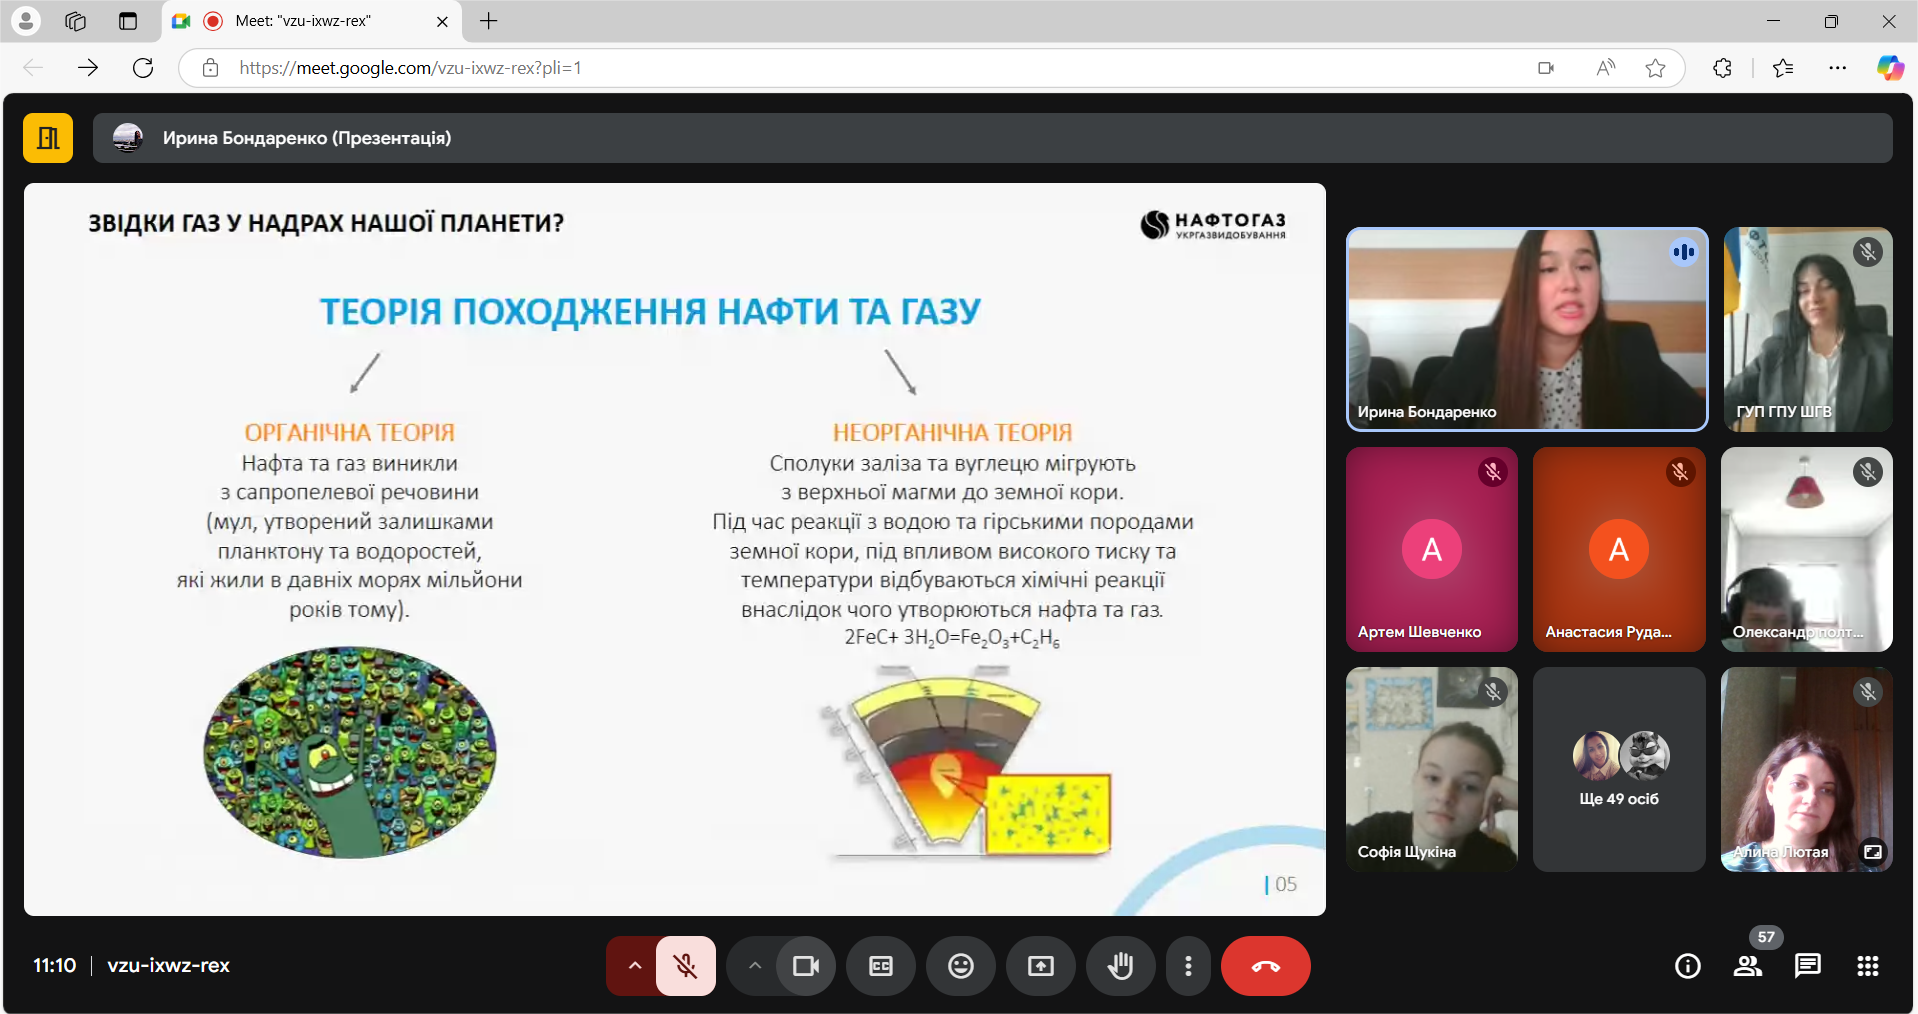Screen dimensions: 1918x1014
Task: Open the activities grid icon
Action: coord(1868,966)
